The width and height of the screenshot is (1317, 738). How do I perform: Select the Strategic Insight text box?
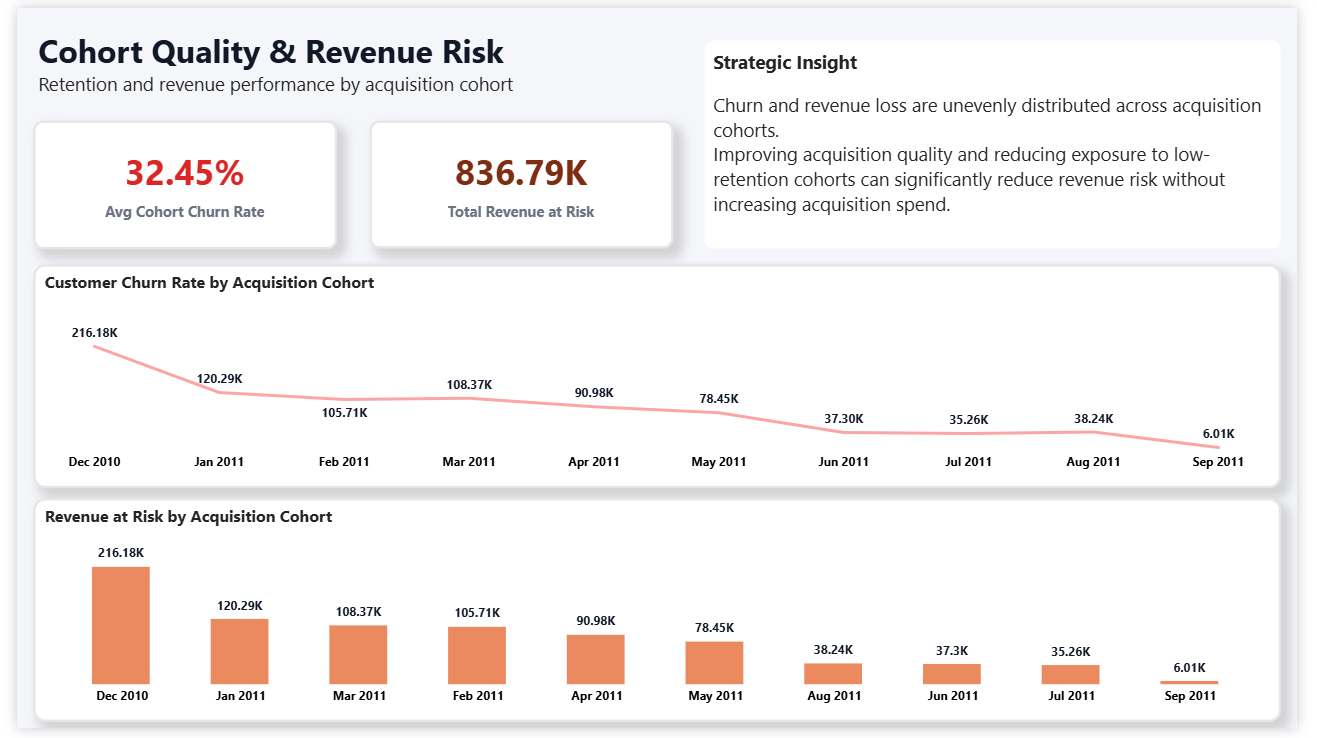click(992, 143)
